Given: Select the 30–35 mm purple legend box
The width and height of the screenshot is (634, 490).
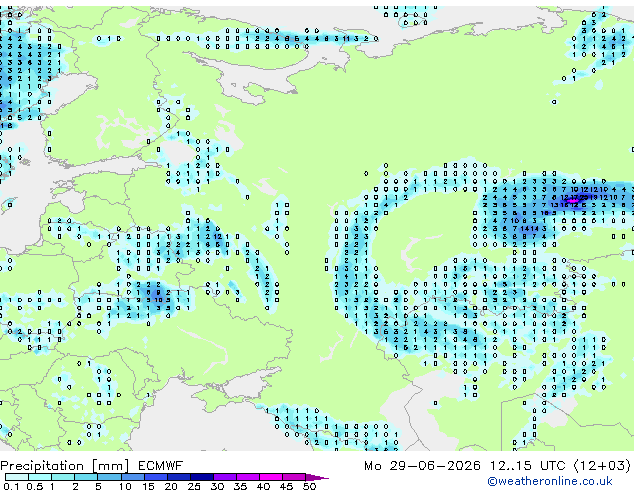Looking at the screenshot, I should coord(225,477).
